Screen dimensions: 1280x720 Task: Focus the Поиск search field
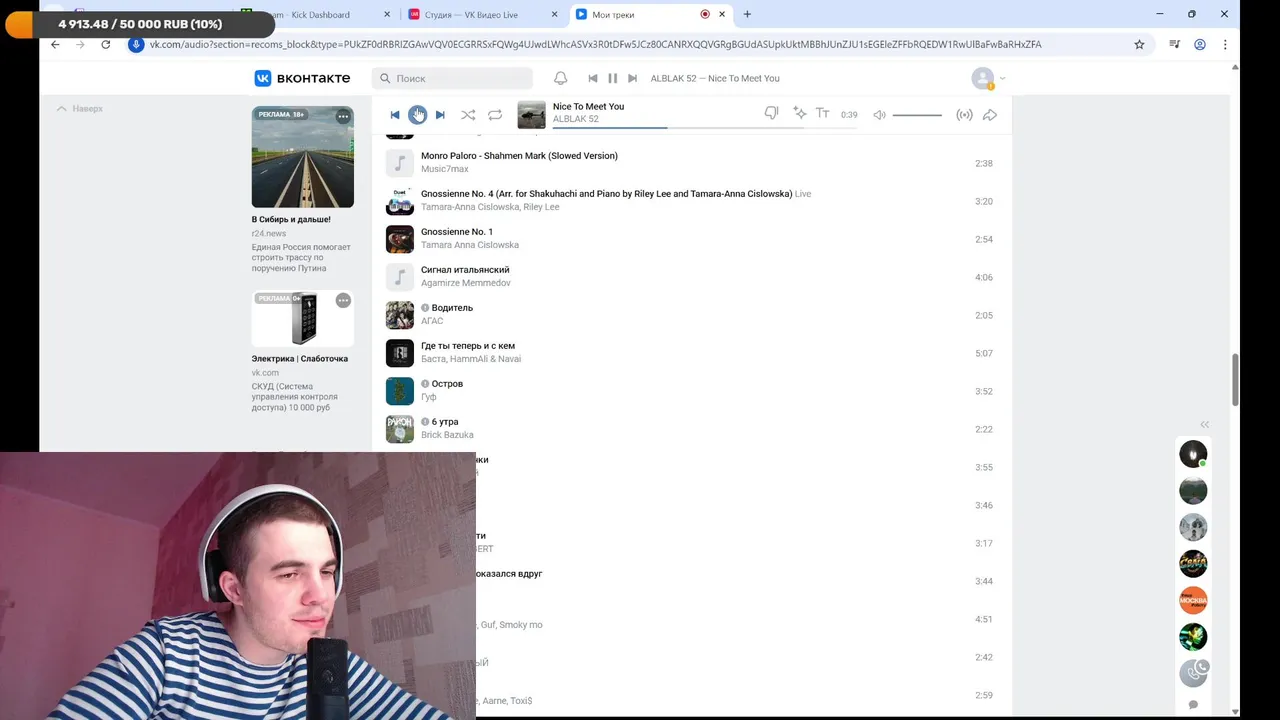tap(452, 78)
